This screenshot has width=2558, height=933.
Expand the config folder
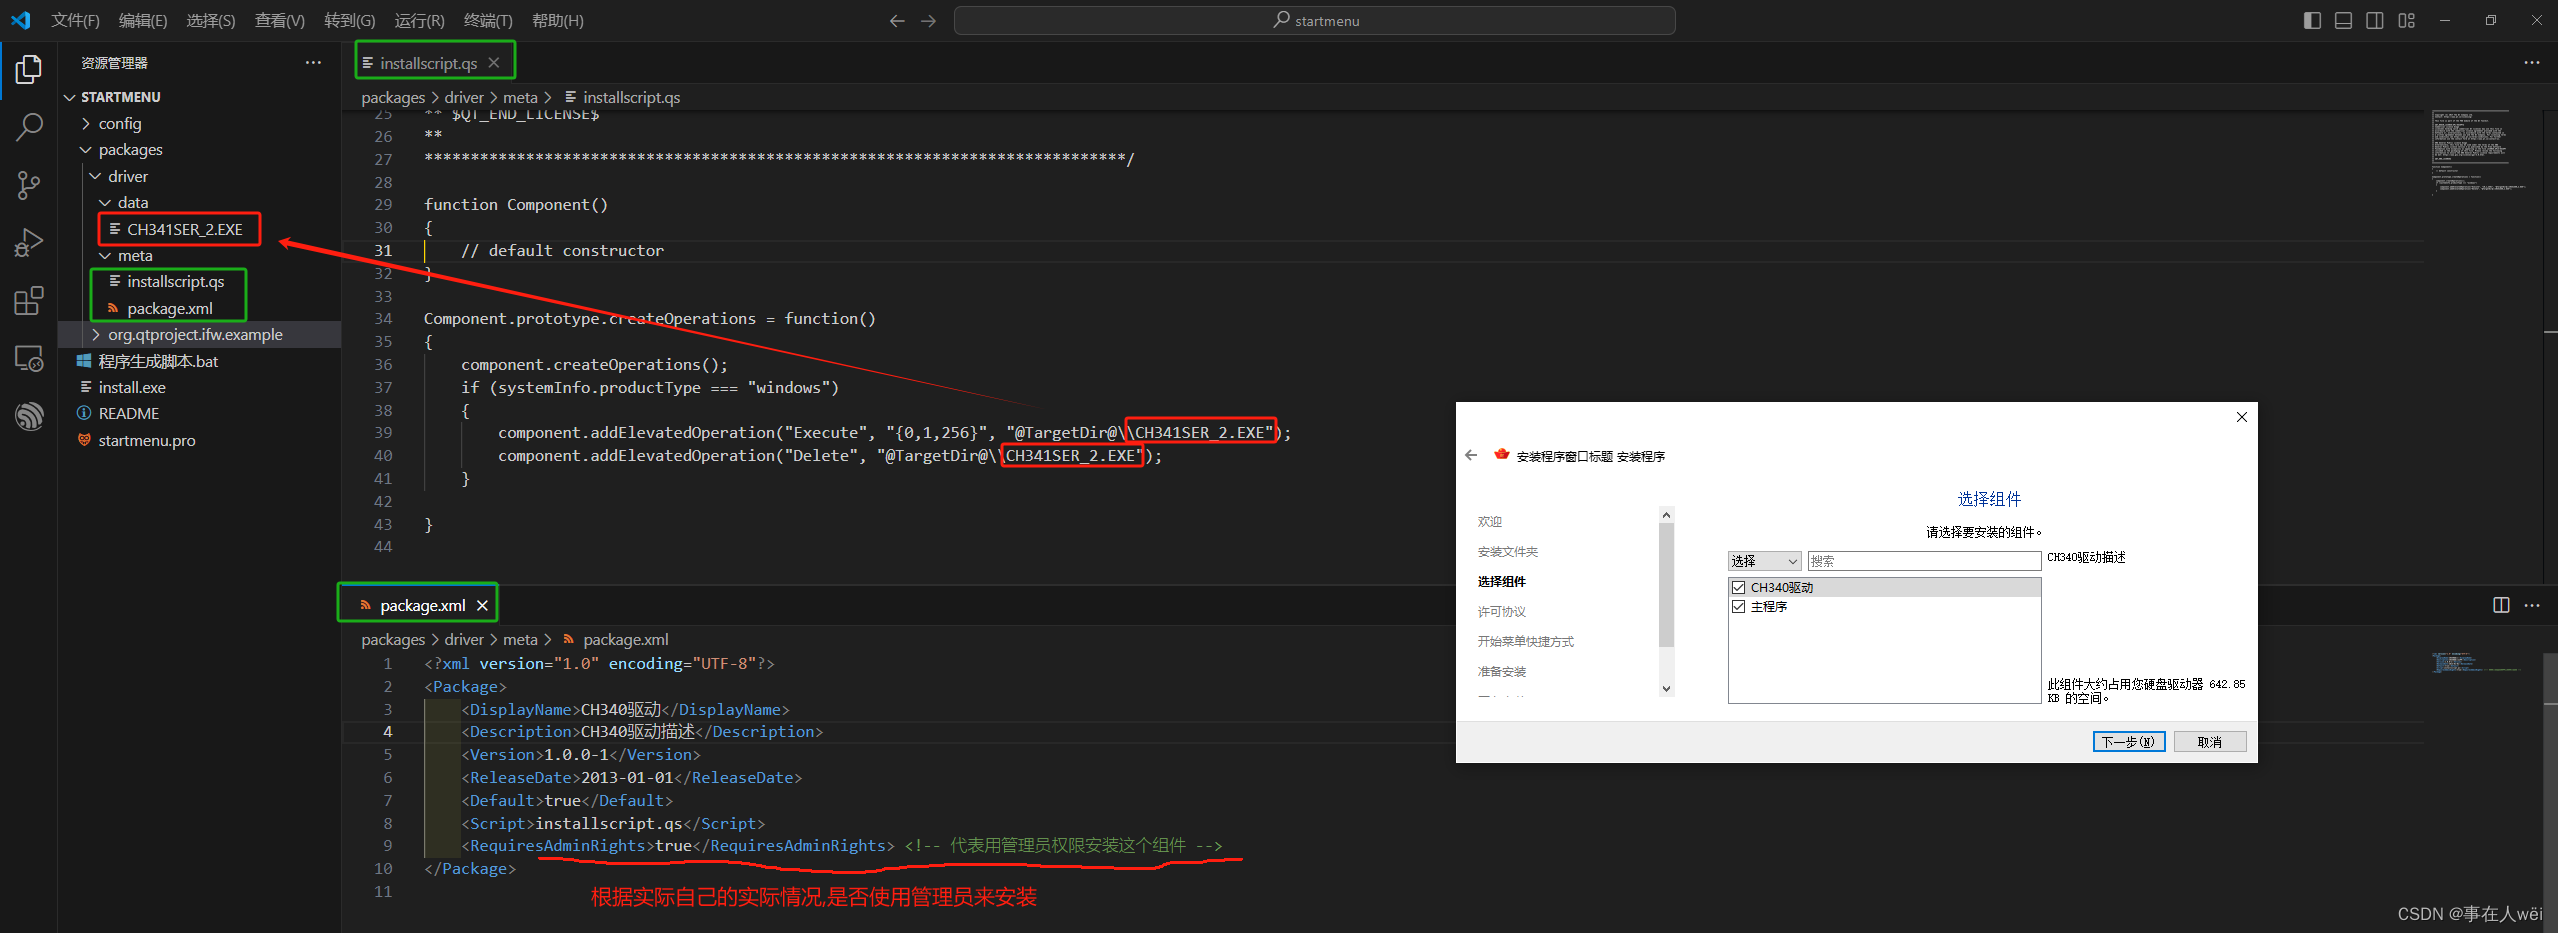coord(86,124)
